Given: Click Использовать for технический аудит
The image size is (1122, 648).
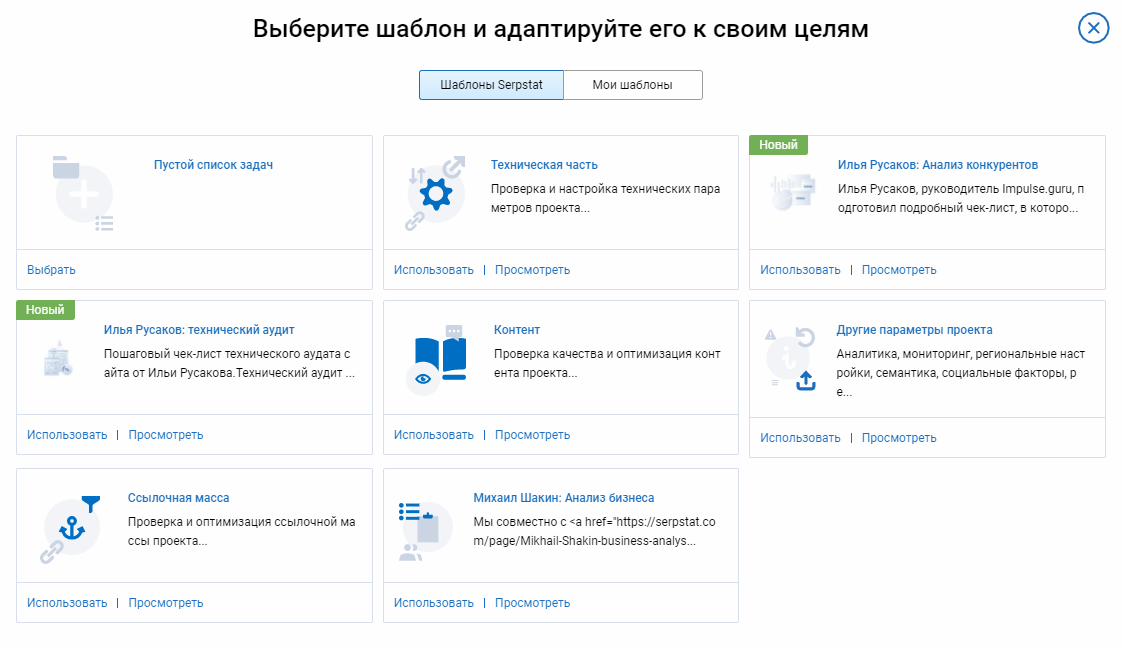Looking at the screenshot, I should pyautogui.click(x=67, y=435).
